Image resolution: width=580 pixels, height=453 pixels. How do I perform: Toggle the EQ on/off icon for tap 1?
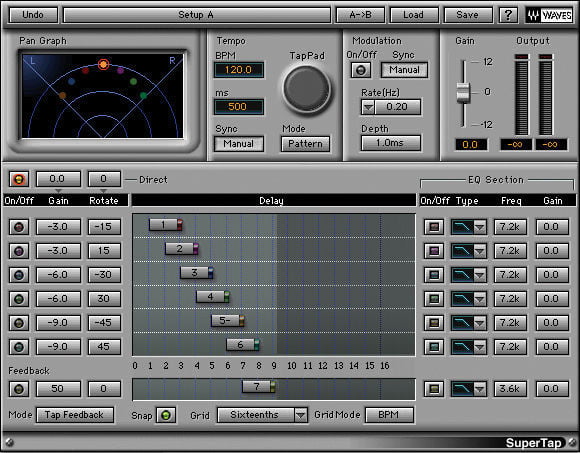coord(434,227)
